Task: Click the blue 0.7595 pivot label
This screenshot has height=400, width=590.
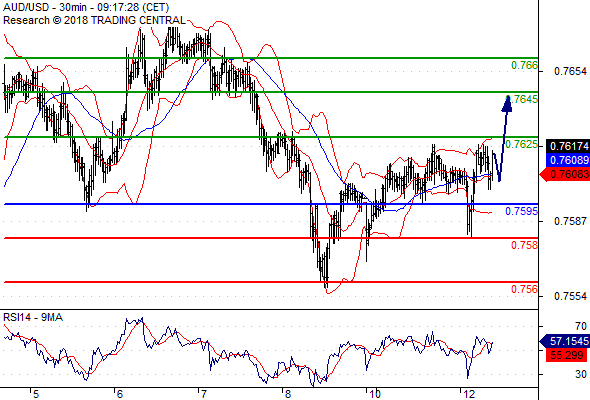Action: point(522,211)
